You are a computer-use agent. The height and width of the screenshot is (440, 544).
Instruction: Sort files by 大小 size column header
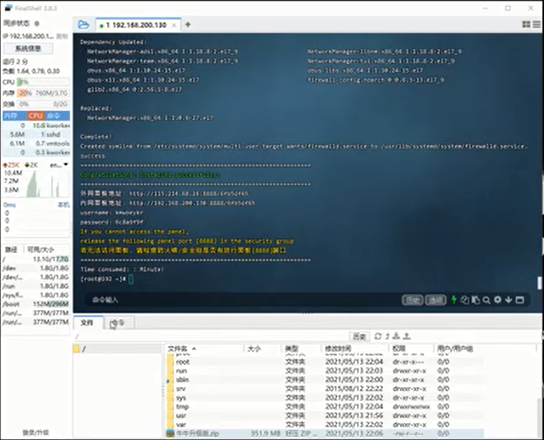point(263,348)
